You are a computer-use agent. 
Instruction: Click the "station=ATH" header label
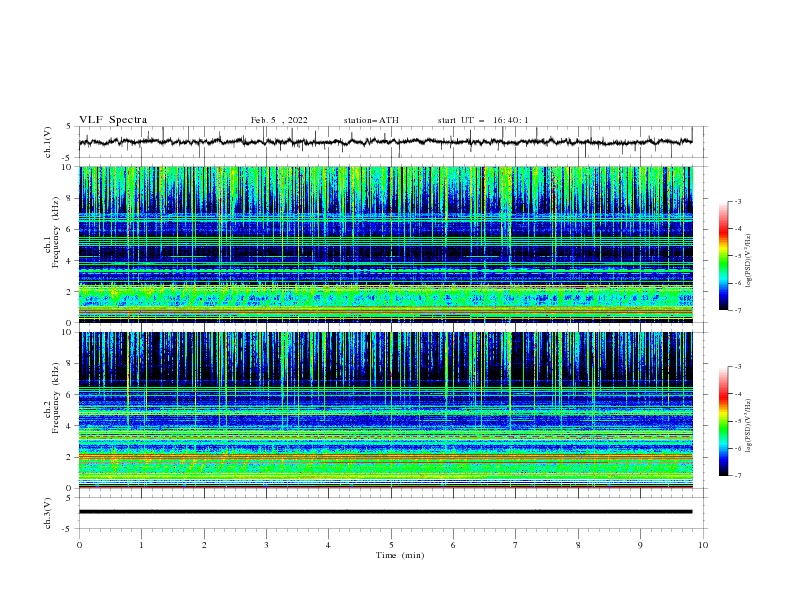click(x=371, y=120)
